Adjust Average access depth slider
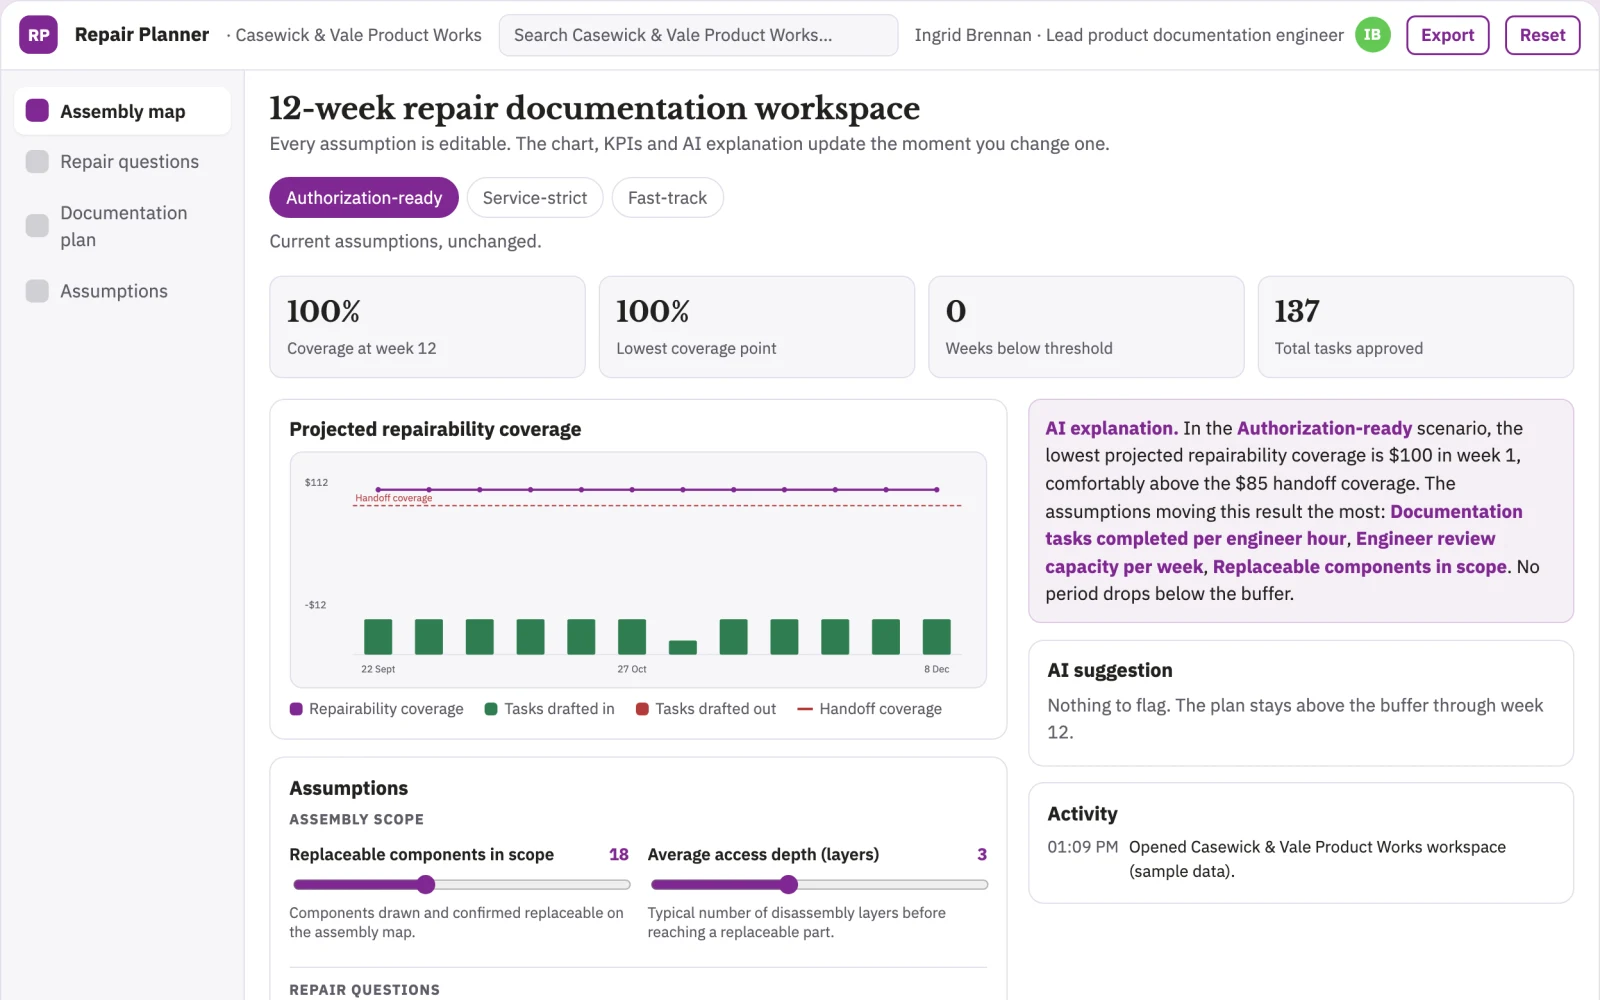The image size is (1600, 1000). pyautogui.click(x=789, y=884)
